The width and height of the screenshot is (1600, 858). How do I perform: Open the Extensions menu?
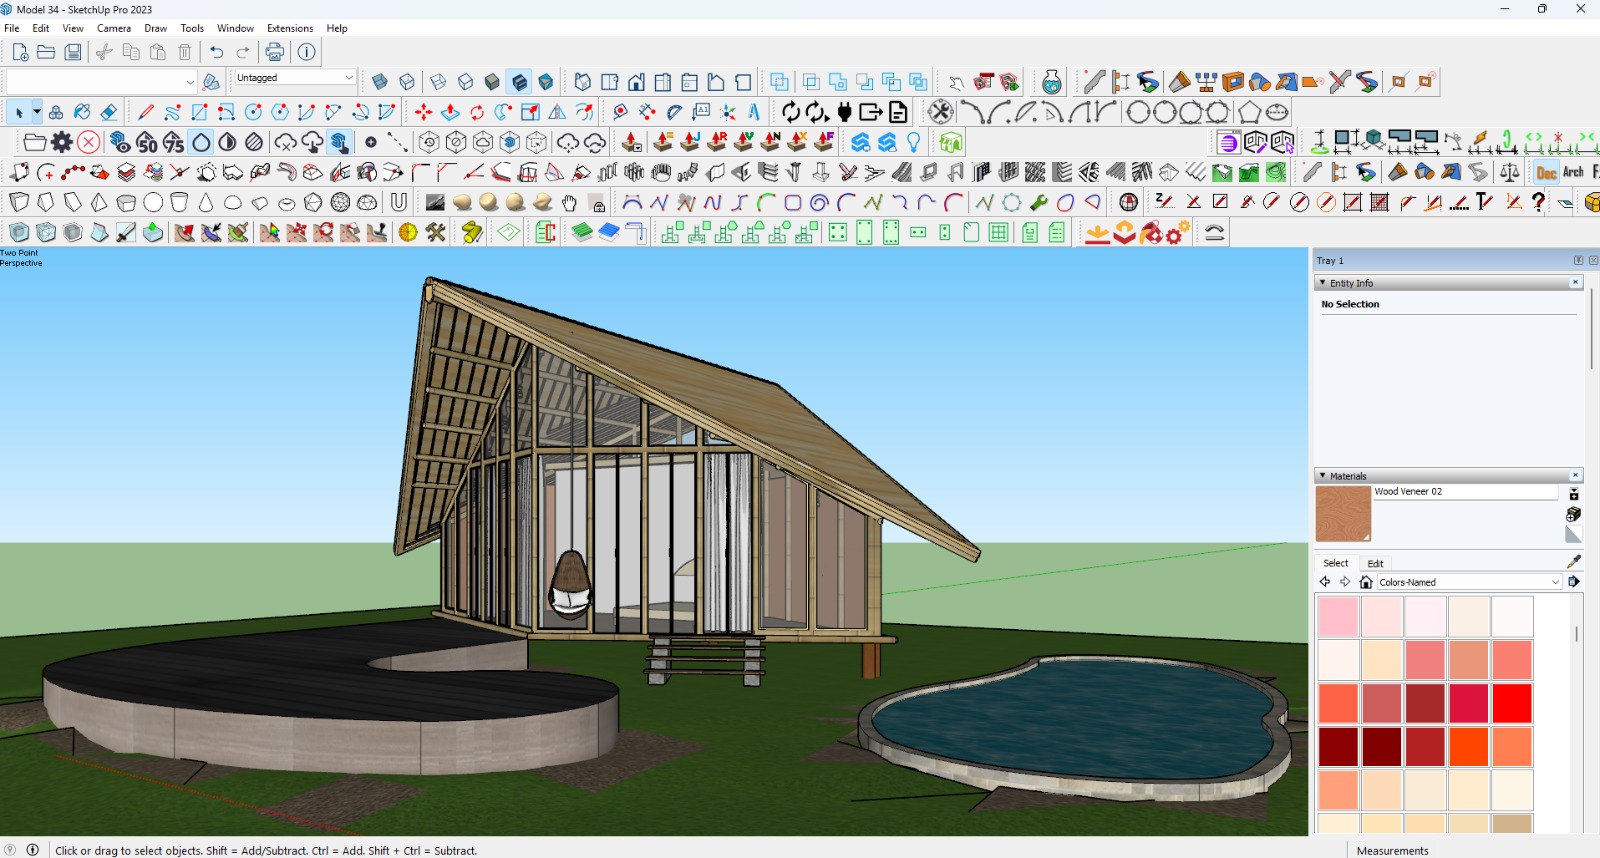coord(290,28)
